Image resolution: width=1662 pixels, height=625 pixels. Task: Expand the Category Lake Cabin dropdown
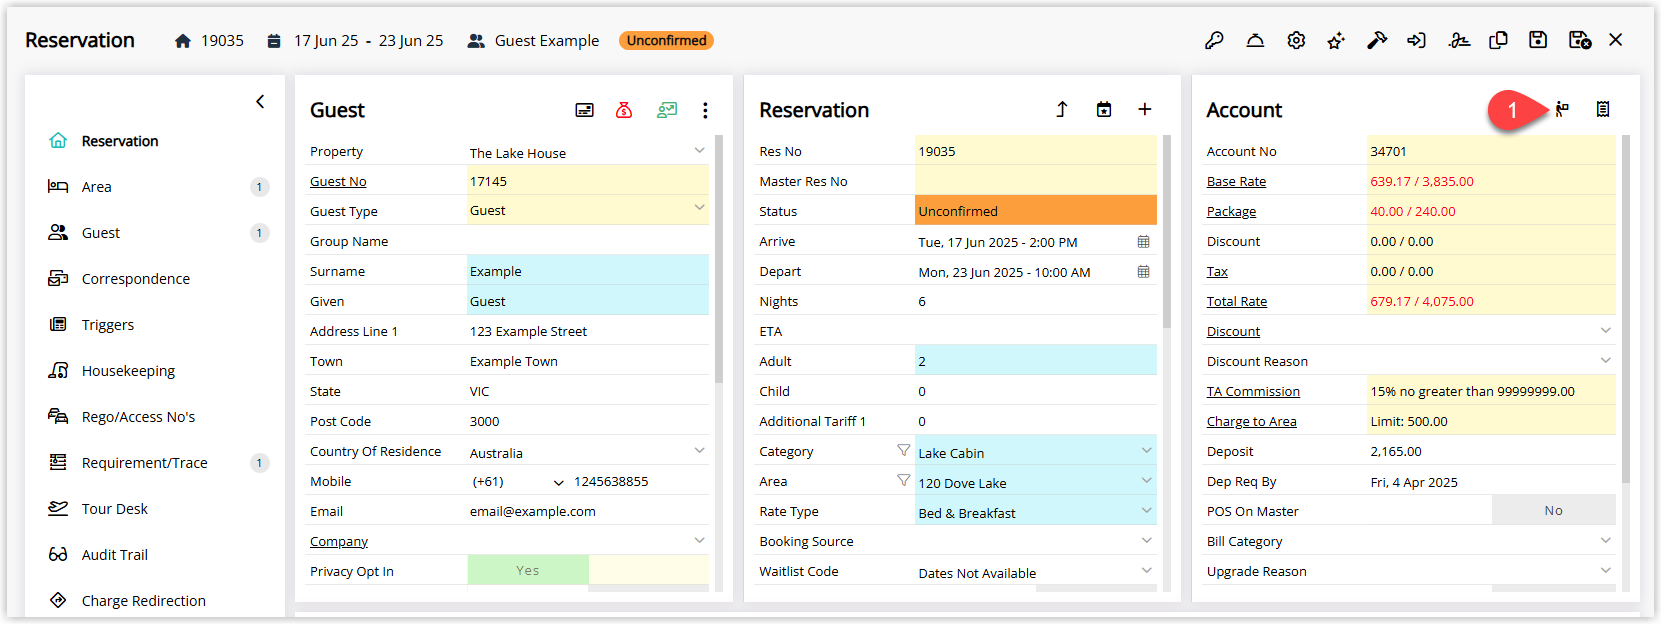point(1146,451)
